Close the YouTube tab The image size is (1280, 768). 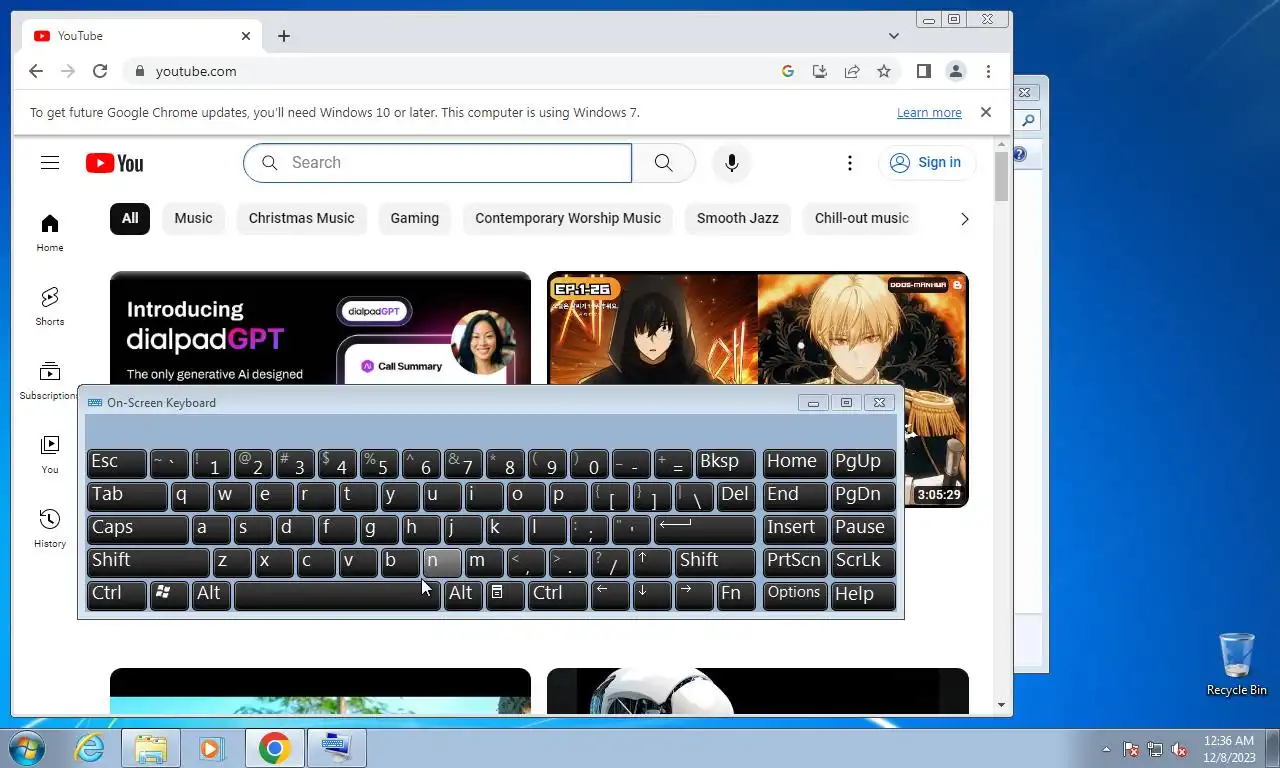tap(246, 36)
